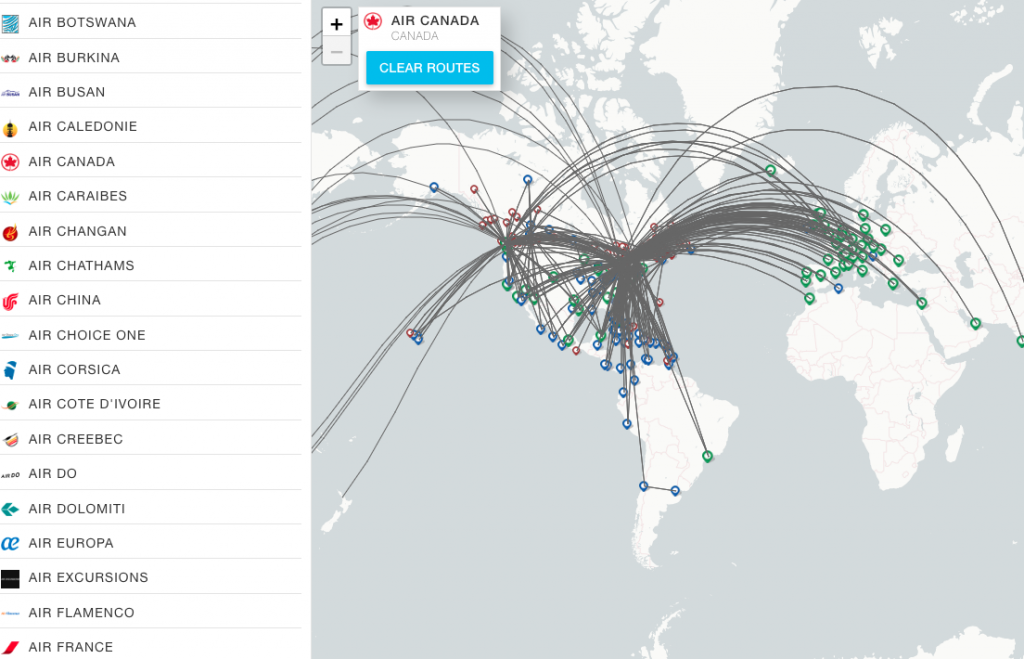Click the Air Do logo icon
This screenshot has width=1024, height=659.
10,475
